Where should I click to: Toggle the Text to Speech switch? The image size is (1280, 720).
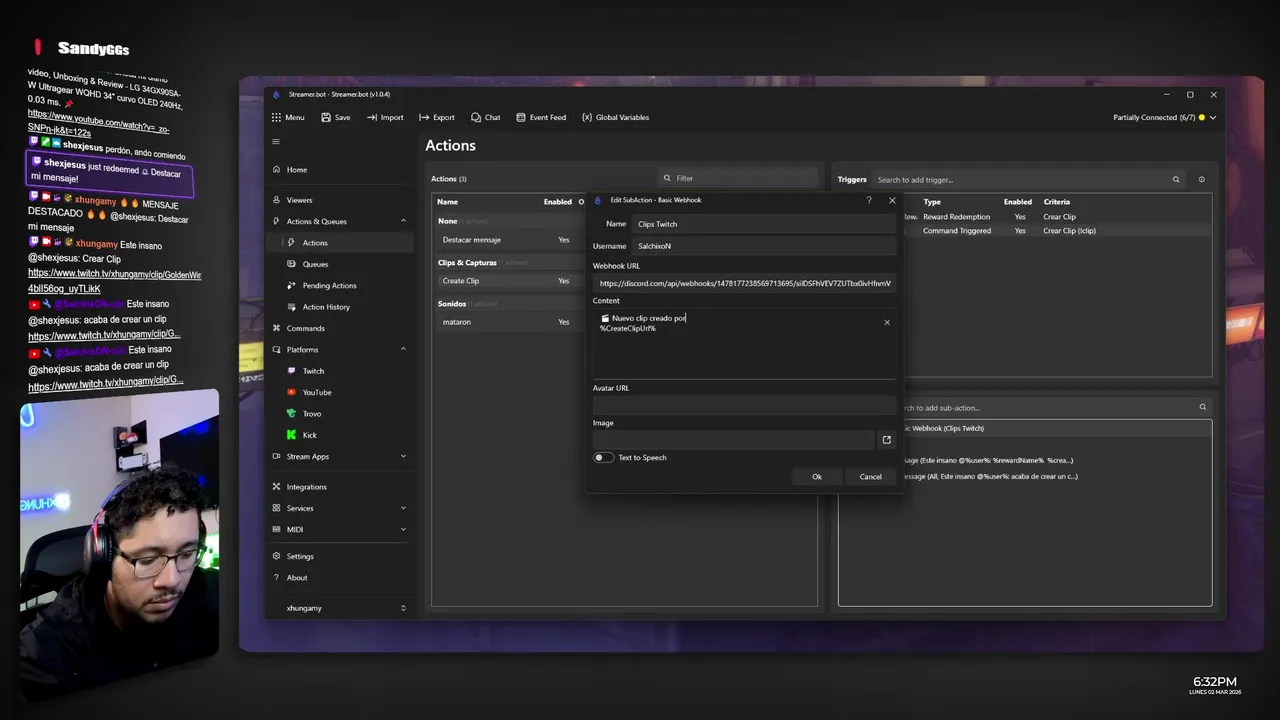pos(603,457)
